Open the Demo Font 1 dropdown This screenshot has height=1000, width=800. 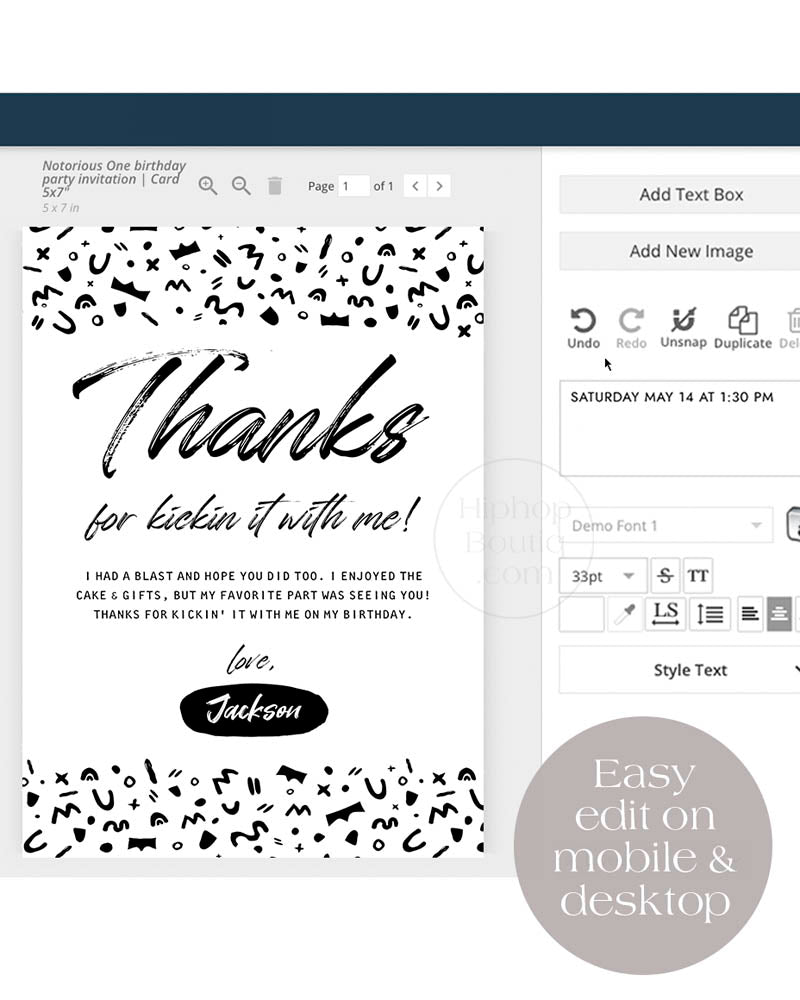click(x=666, y=525)
